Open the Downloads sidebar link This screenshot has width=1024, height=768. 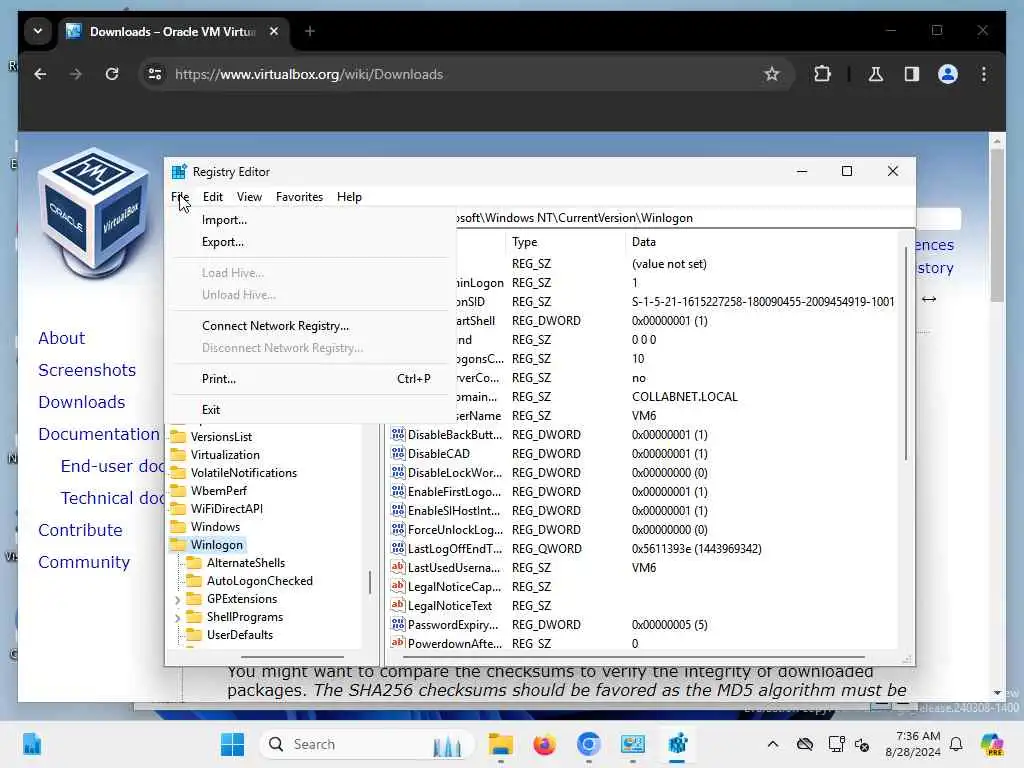click(82, 402)
